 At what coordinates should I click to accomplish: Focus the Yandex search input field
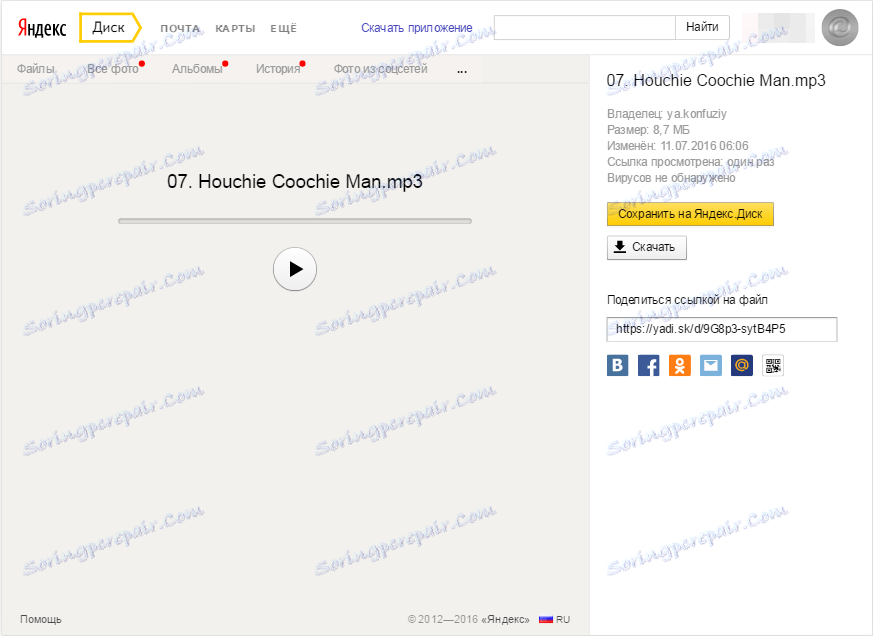(585, 27)
